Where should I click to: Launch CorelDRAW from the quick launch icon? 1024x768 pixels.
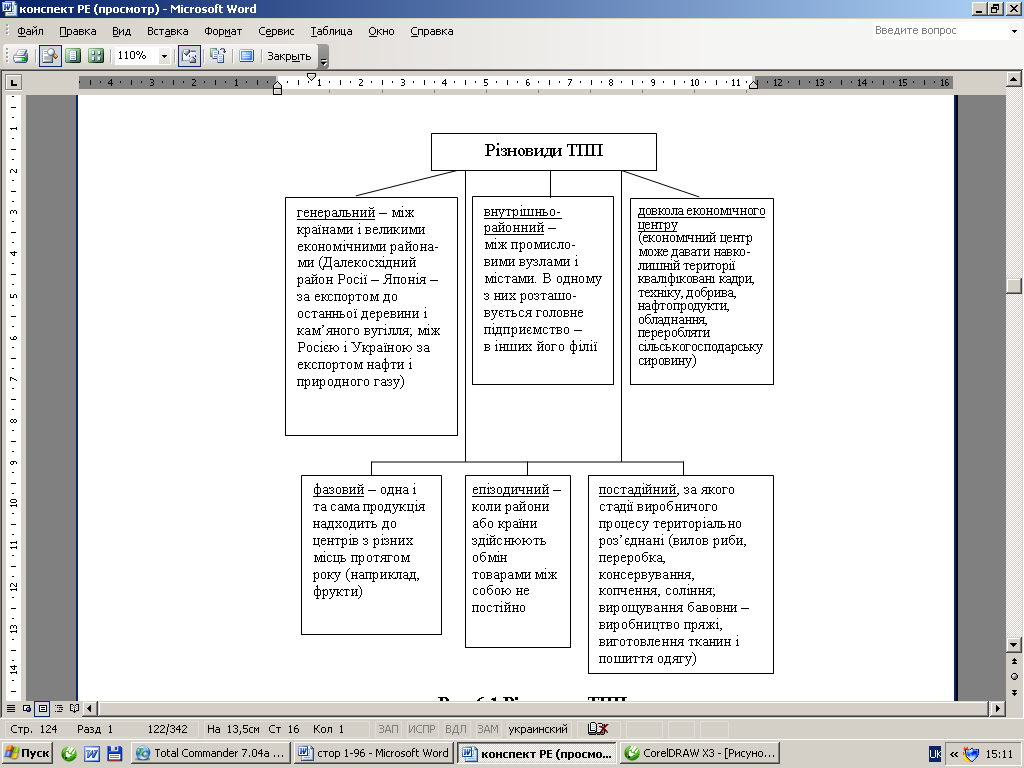coord(69,753)
